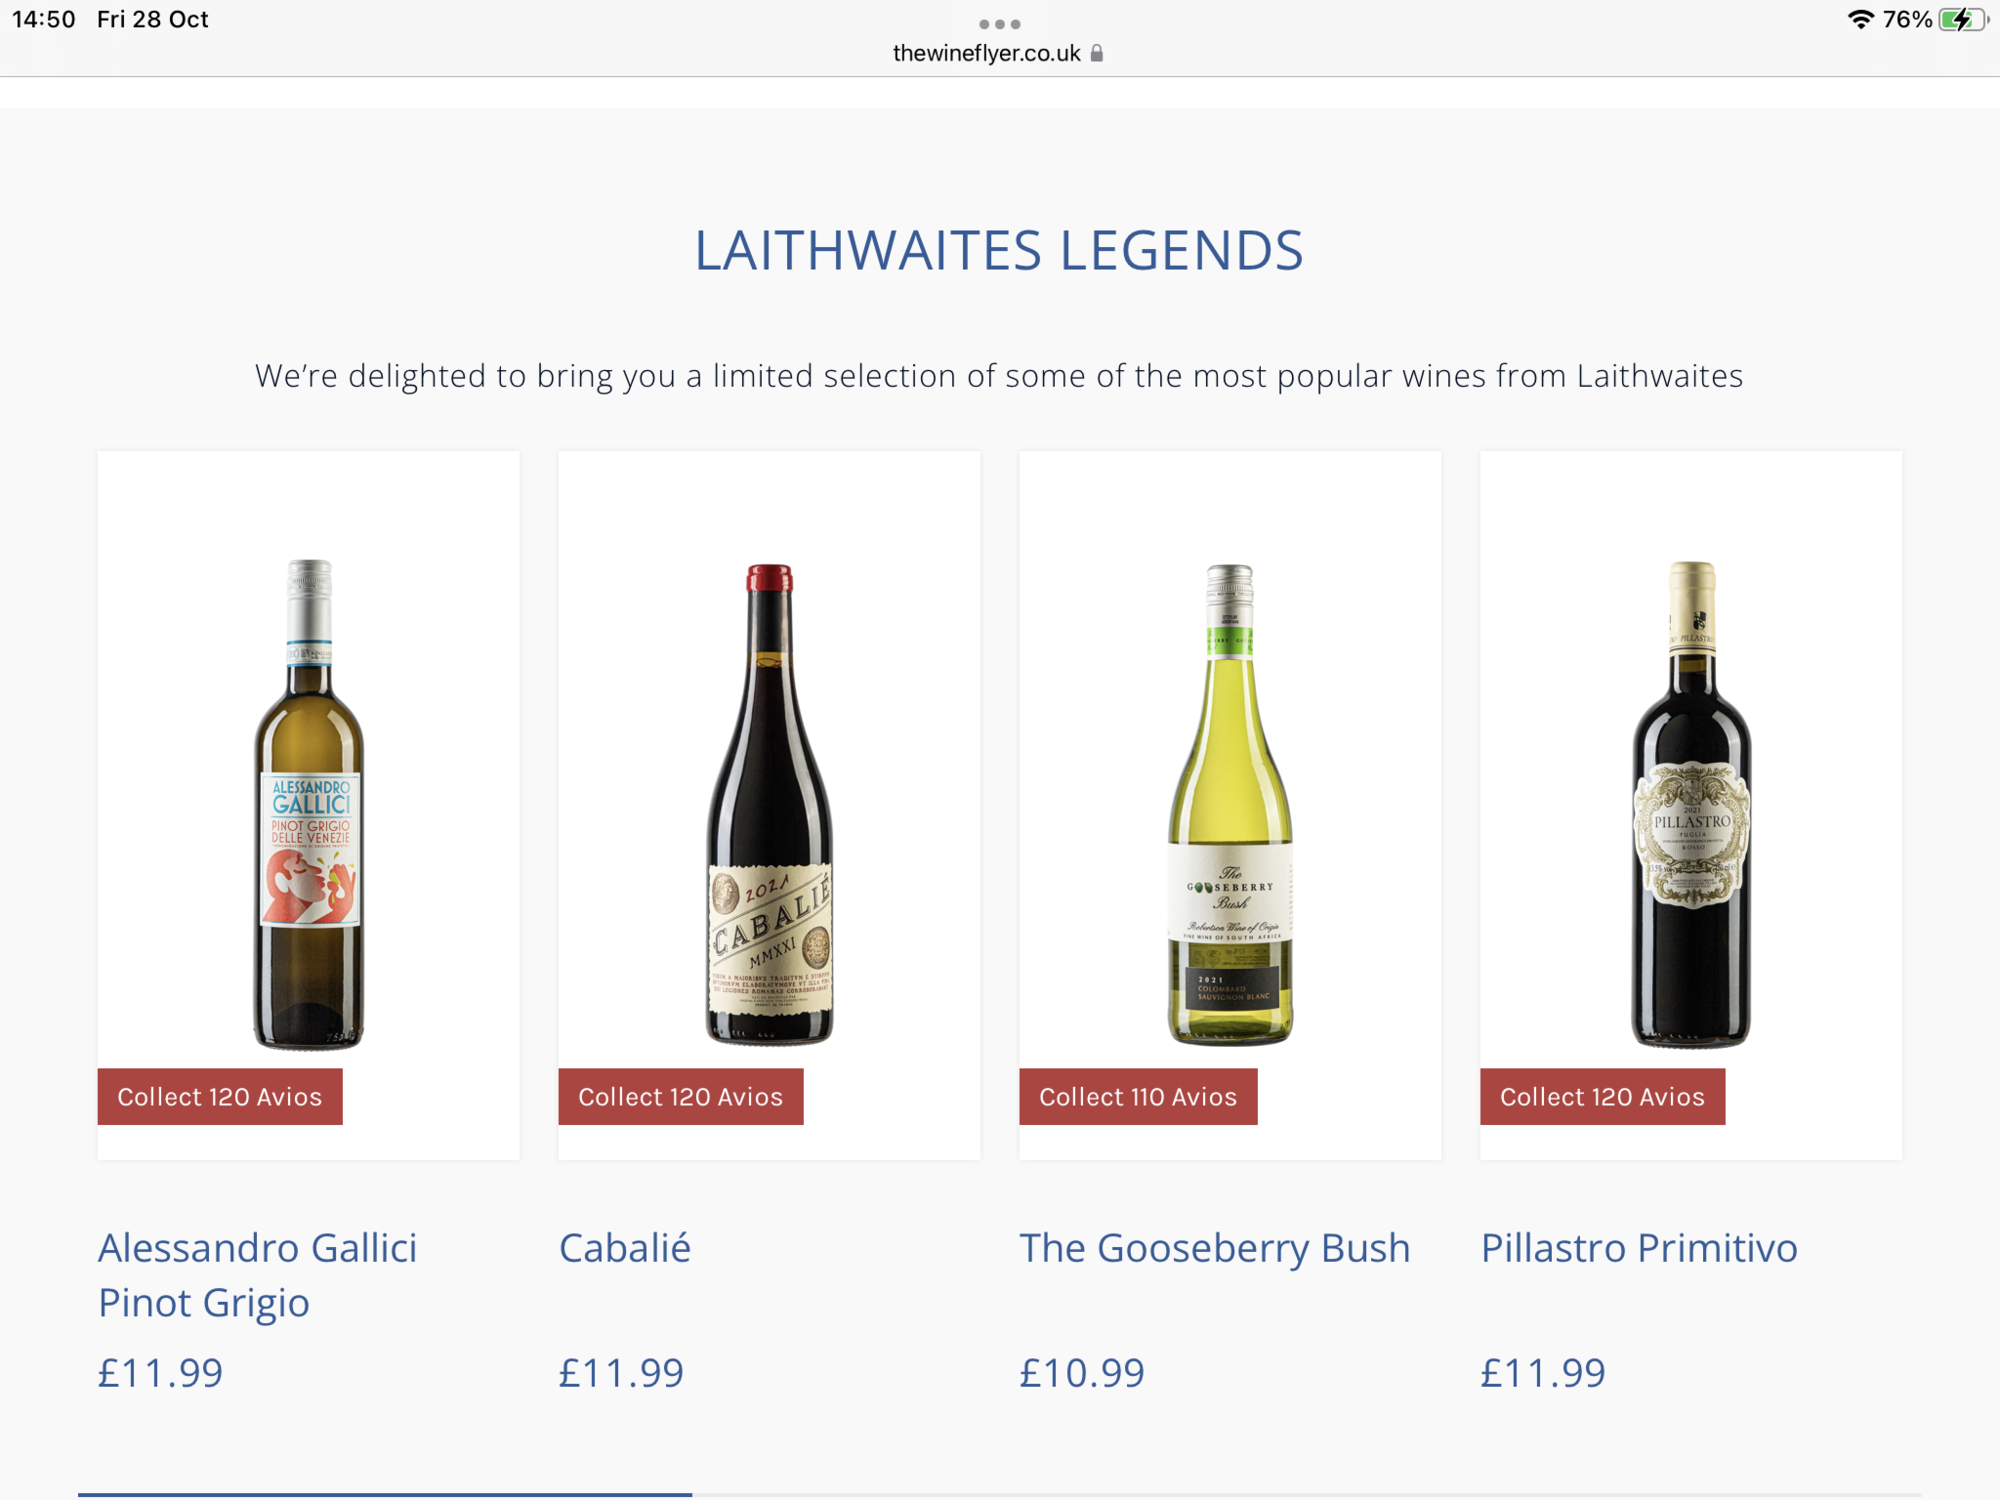The width and height of the screenshot is (2000, 1500).
Task: Select the Pillastro Primitivo bottle image
Action: pyautogui.click(x=1691, y=804)
